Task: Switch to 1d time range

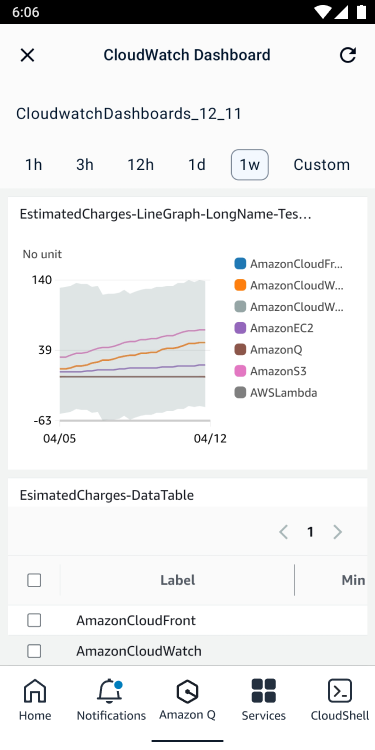Action: point(197,165)
